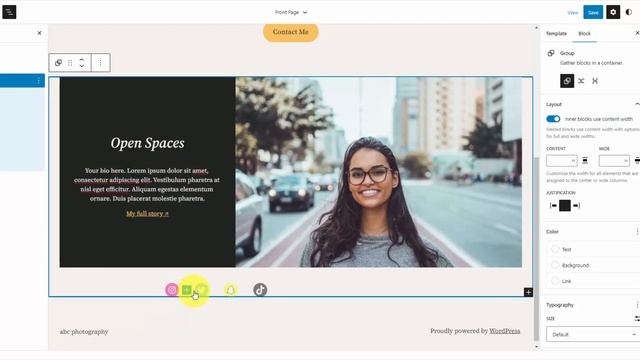Add a block with the black plus button
640x360 pixels.
(528, 292)
